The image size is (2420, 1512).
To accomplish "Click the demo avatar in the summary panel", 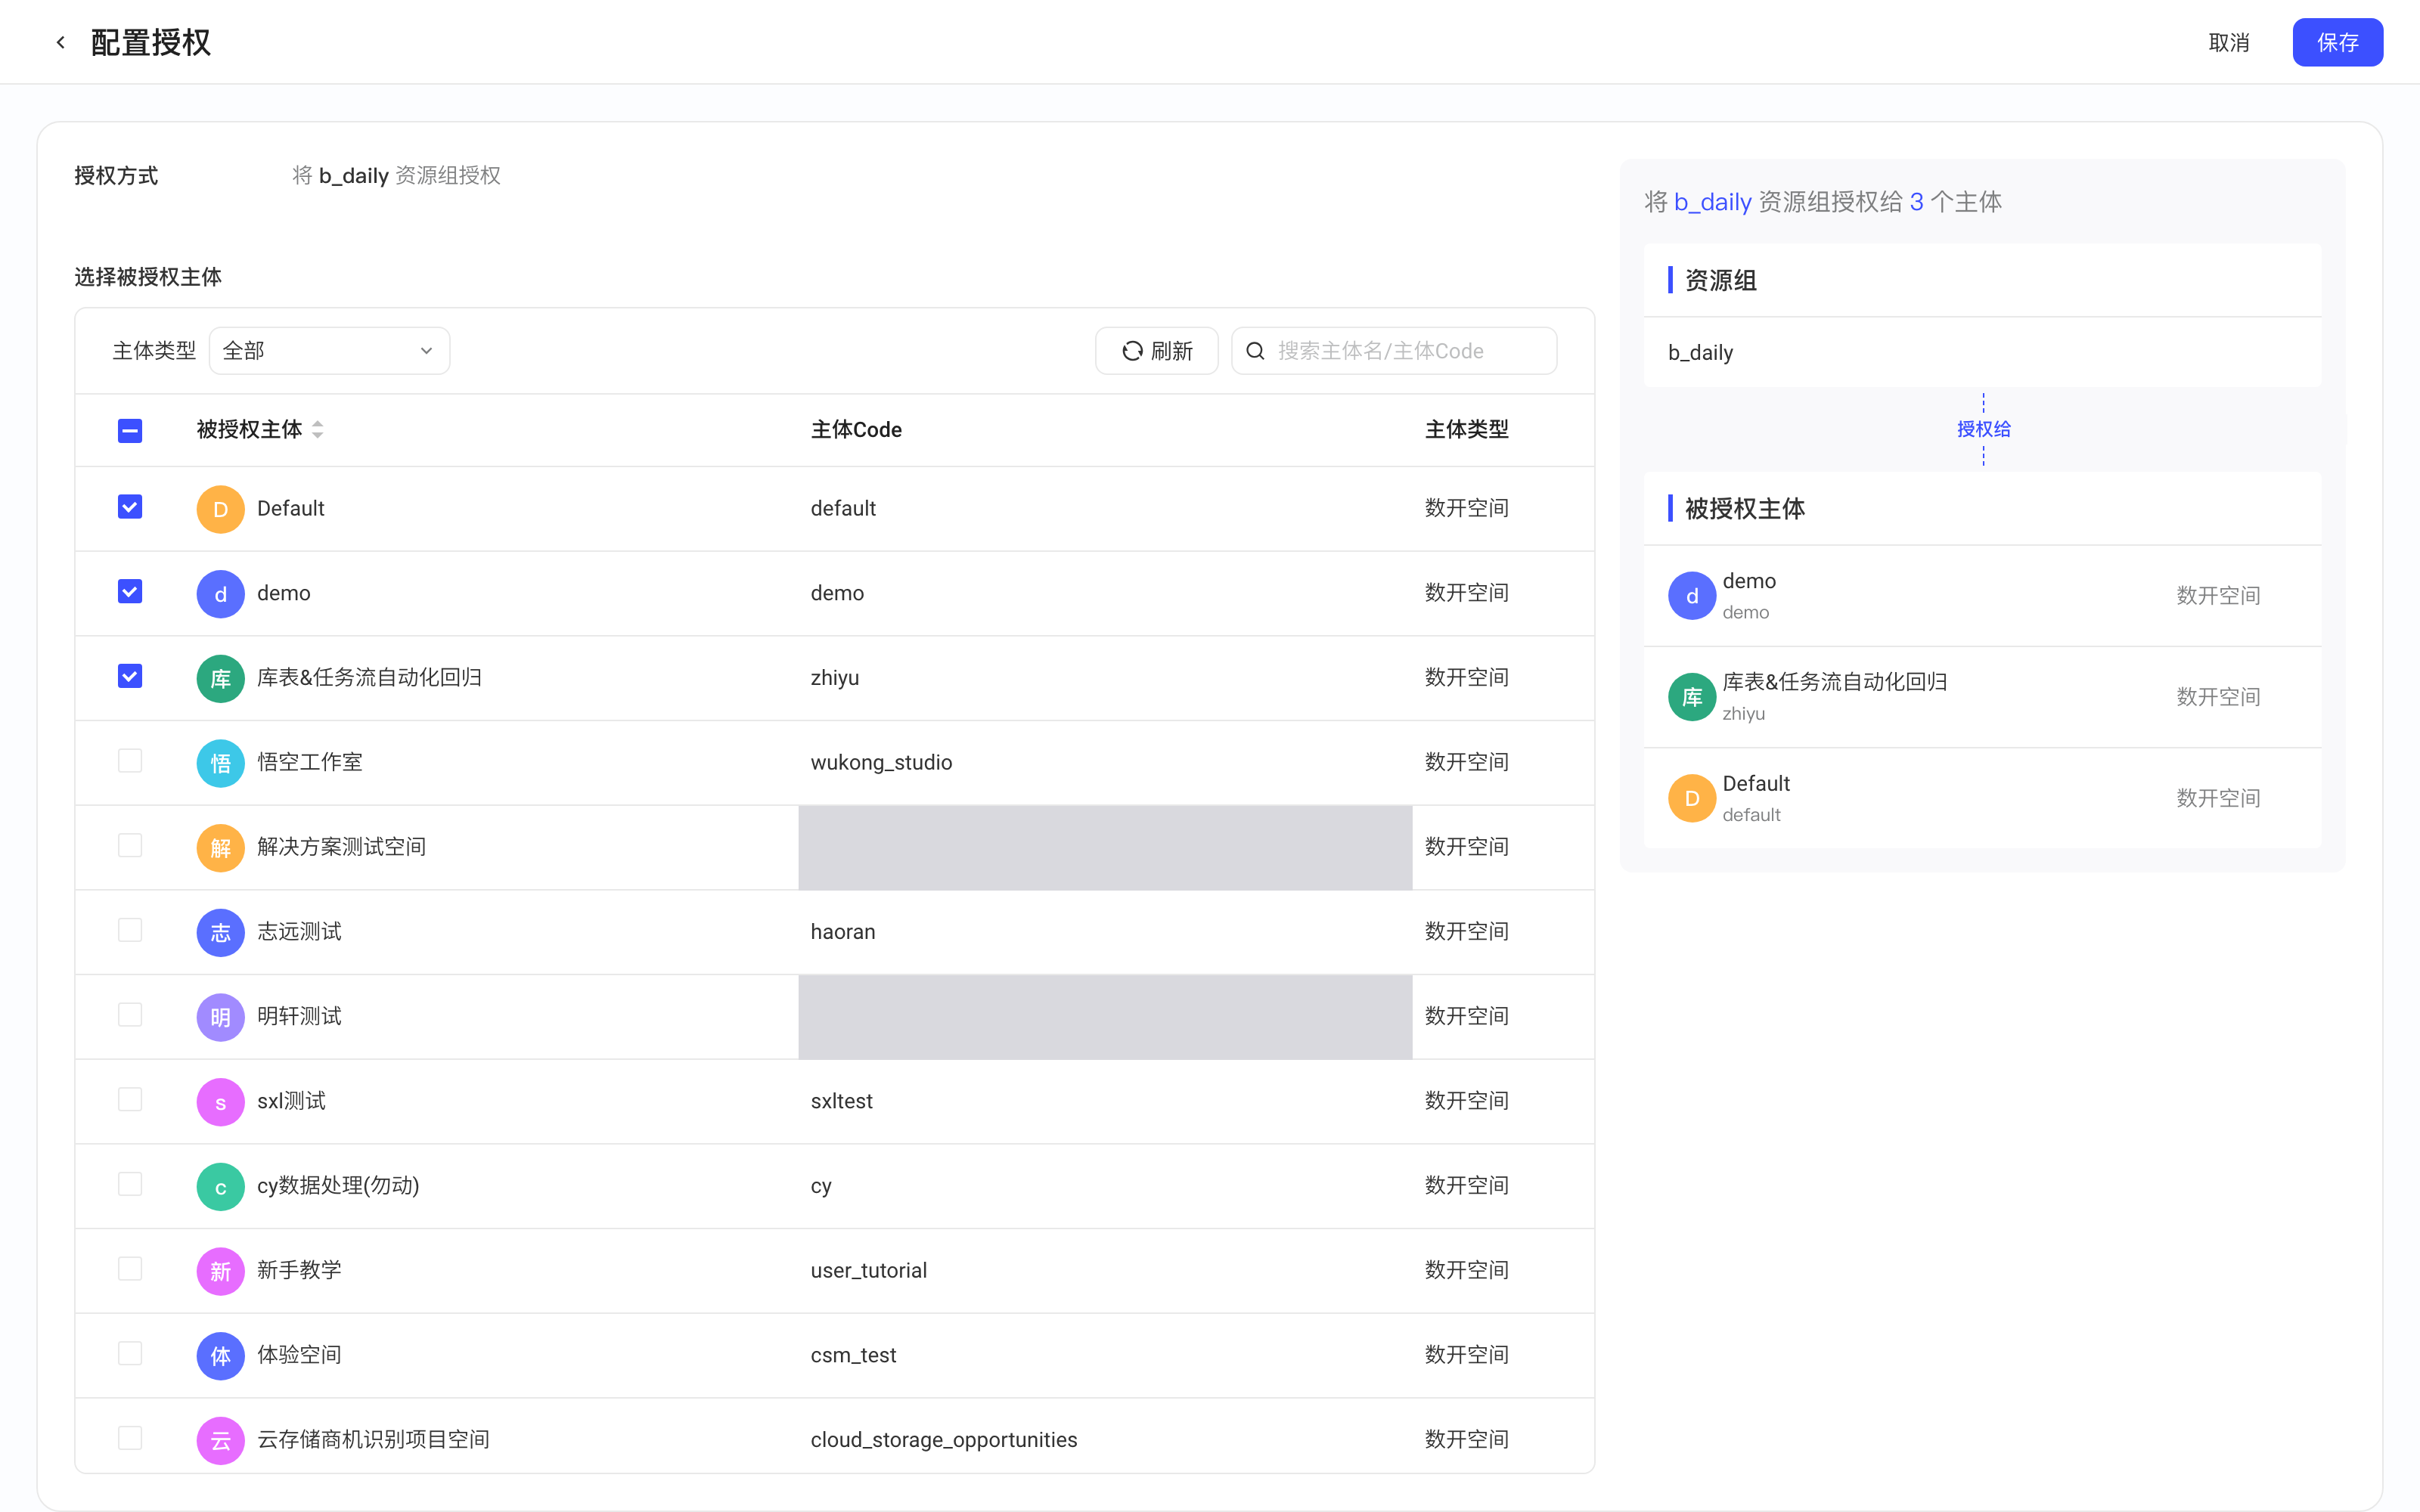I will click(1692, 596).
